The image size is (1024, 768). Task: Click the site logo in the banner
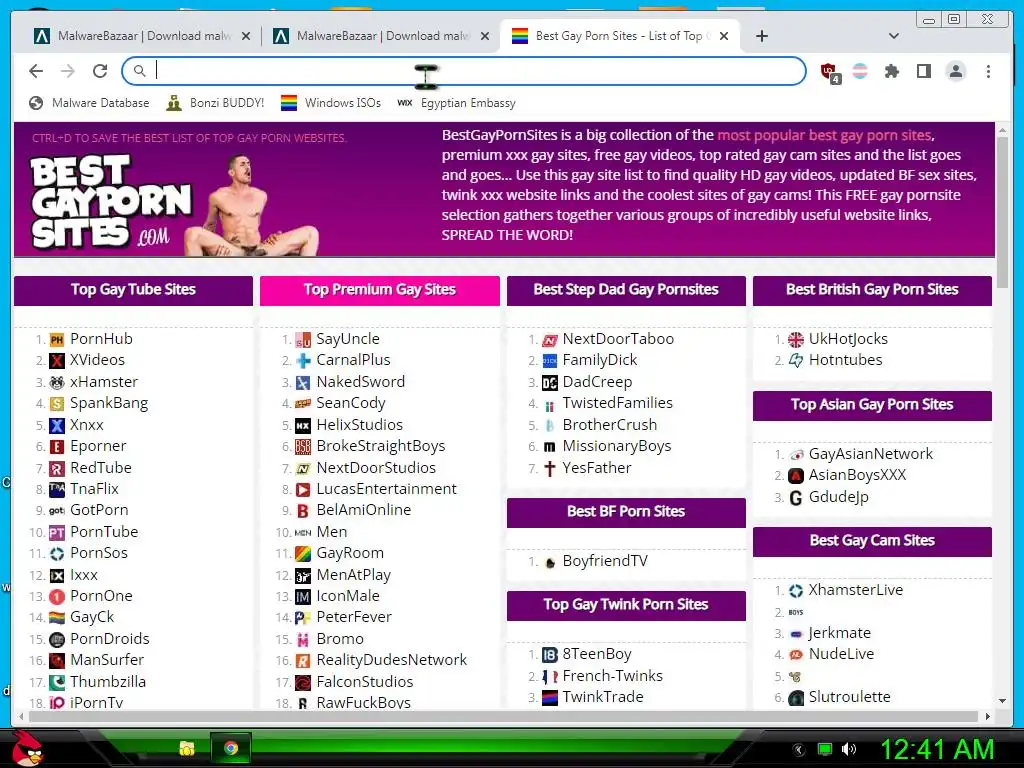(111, 201)
